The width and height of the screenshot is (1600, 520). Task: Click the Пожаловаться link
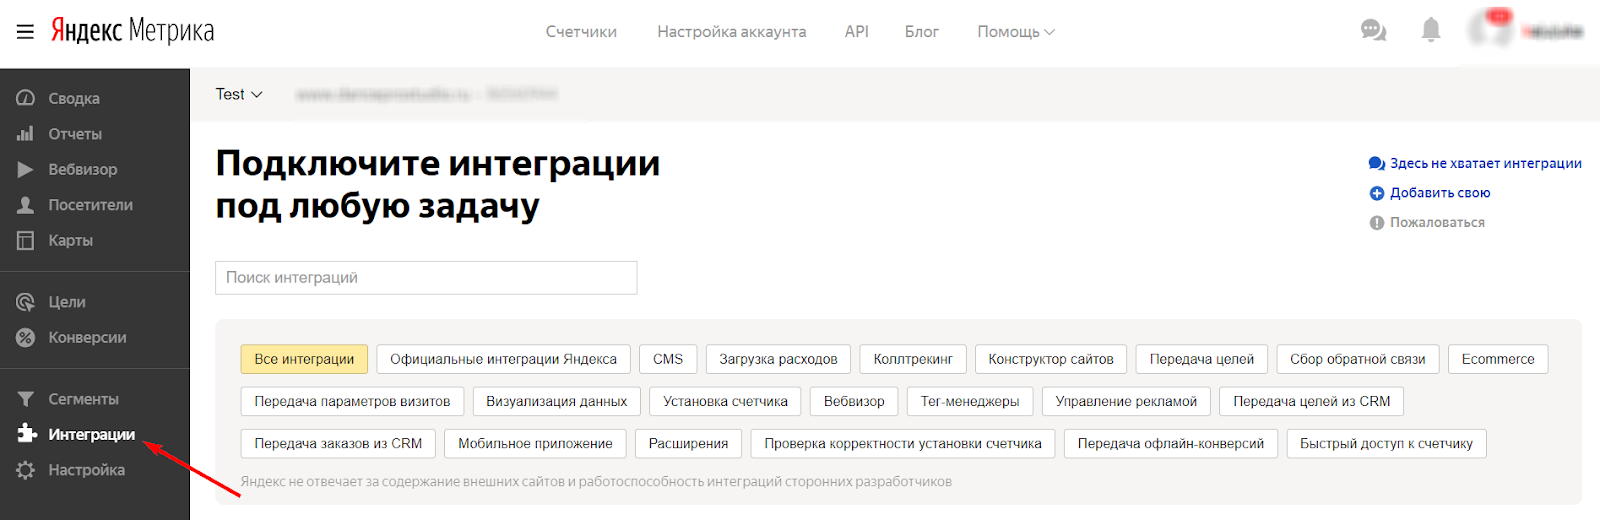click(1437, 223)
